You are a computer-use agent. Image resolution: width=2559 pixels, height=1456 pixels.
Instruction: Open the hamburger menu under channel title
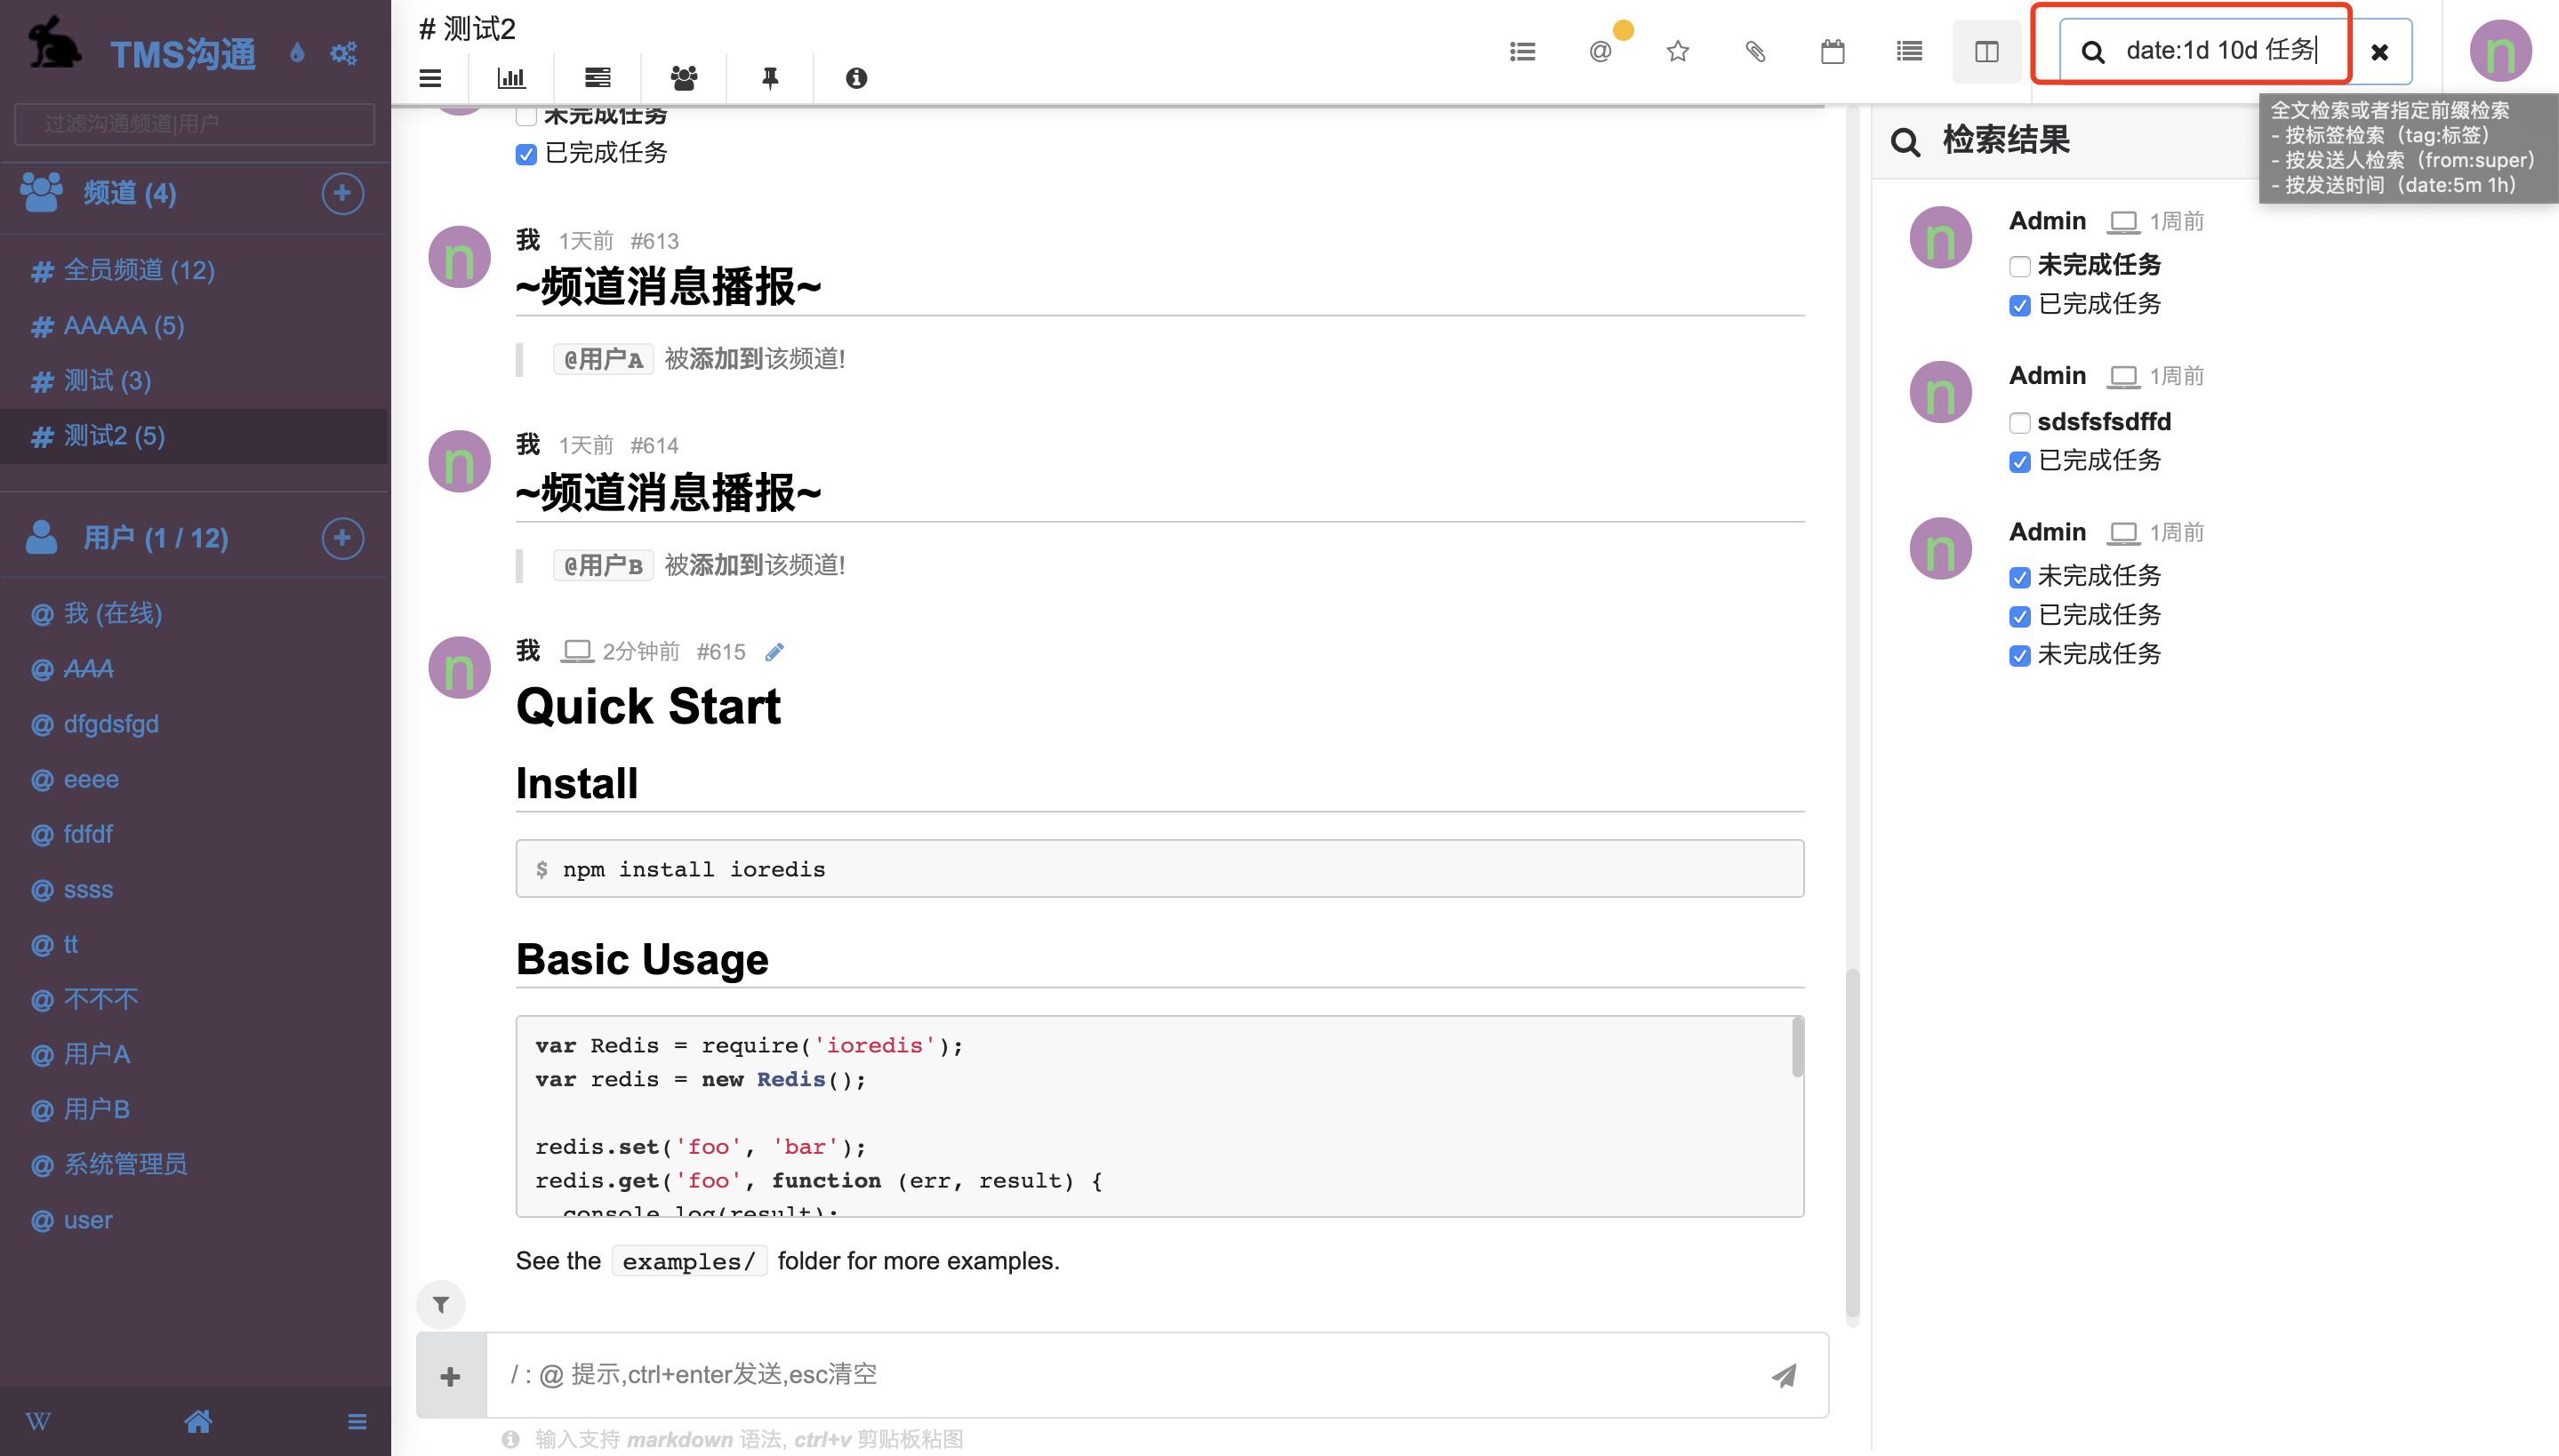(430, 78)
